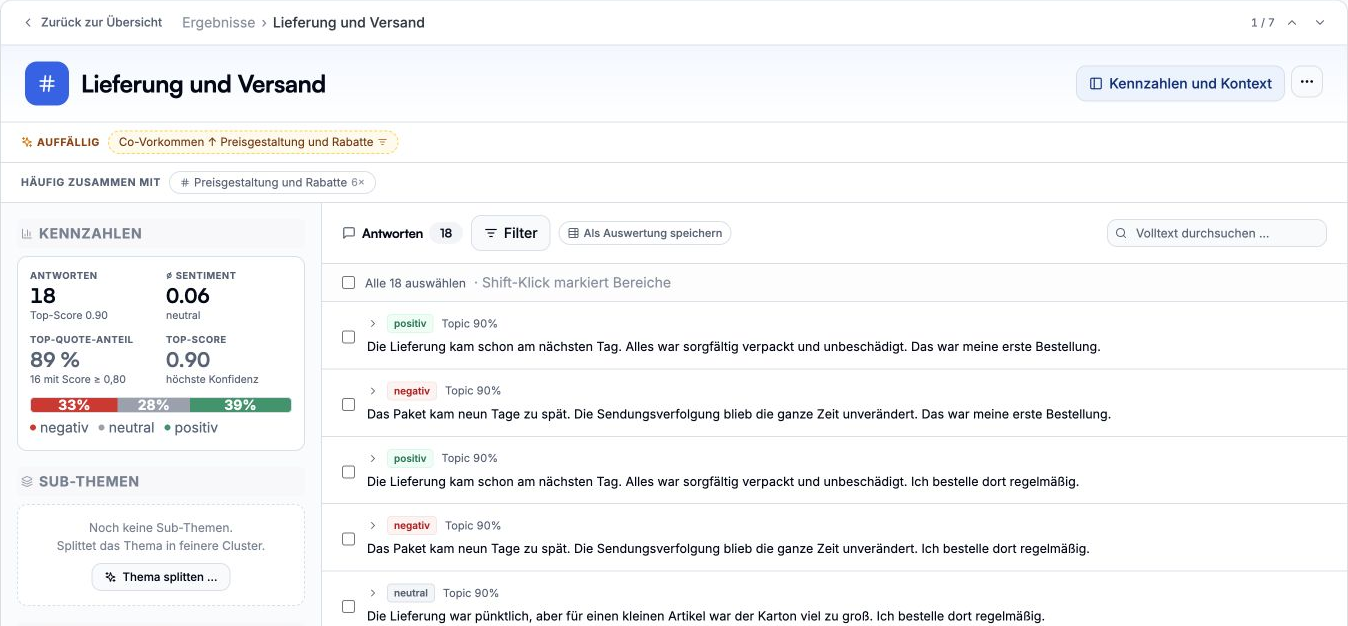Viewport: 1348px width, 626px height.
Task: Click the 'Shift-Klick markiert Bereiche' hint
Action: [x=576, y=283]
